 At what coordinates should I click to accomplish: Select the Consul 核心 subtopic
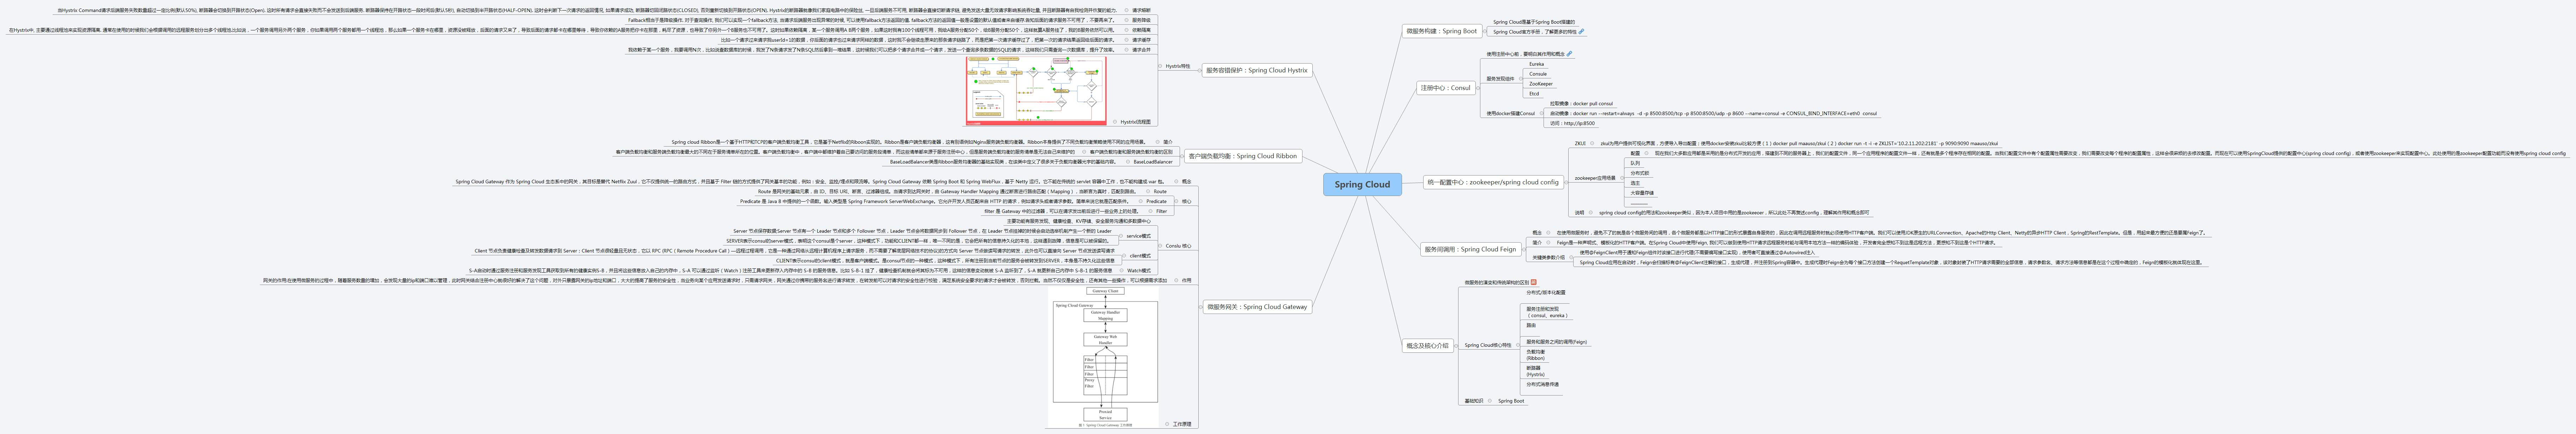(x=1179, y=246)
